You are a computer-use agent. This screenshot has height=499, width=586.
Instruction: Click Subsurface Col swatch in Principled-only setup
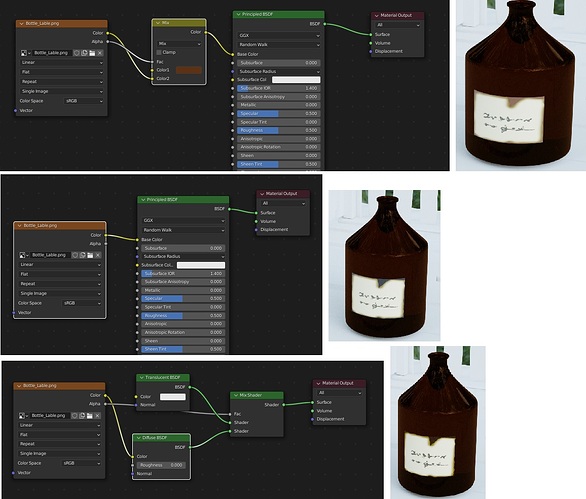coord(201,265)
